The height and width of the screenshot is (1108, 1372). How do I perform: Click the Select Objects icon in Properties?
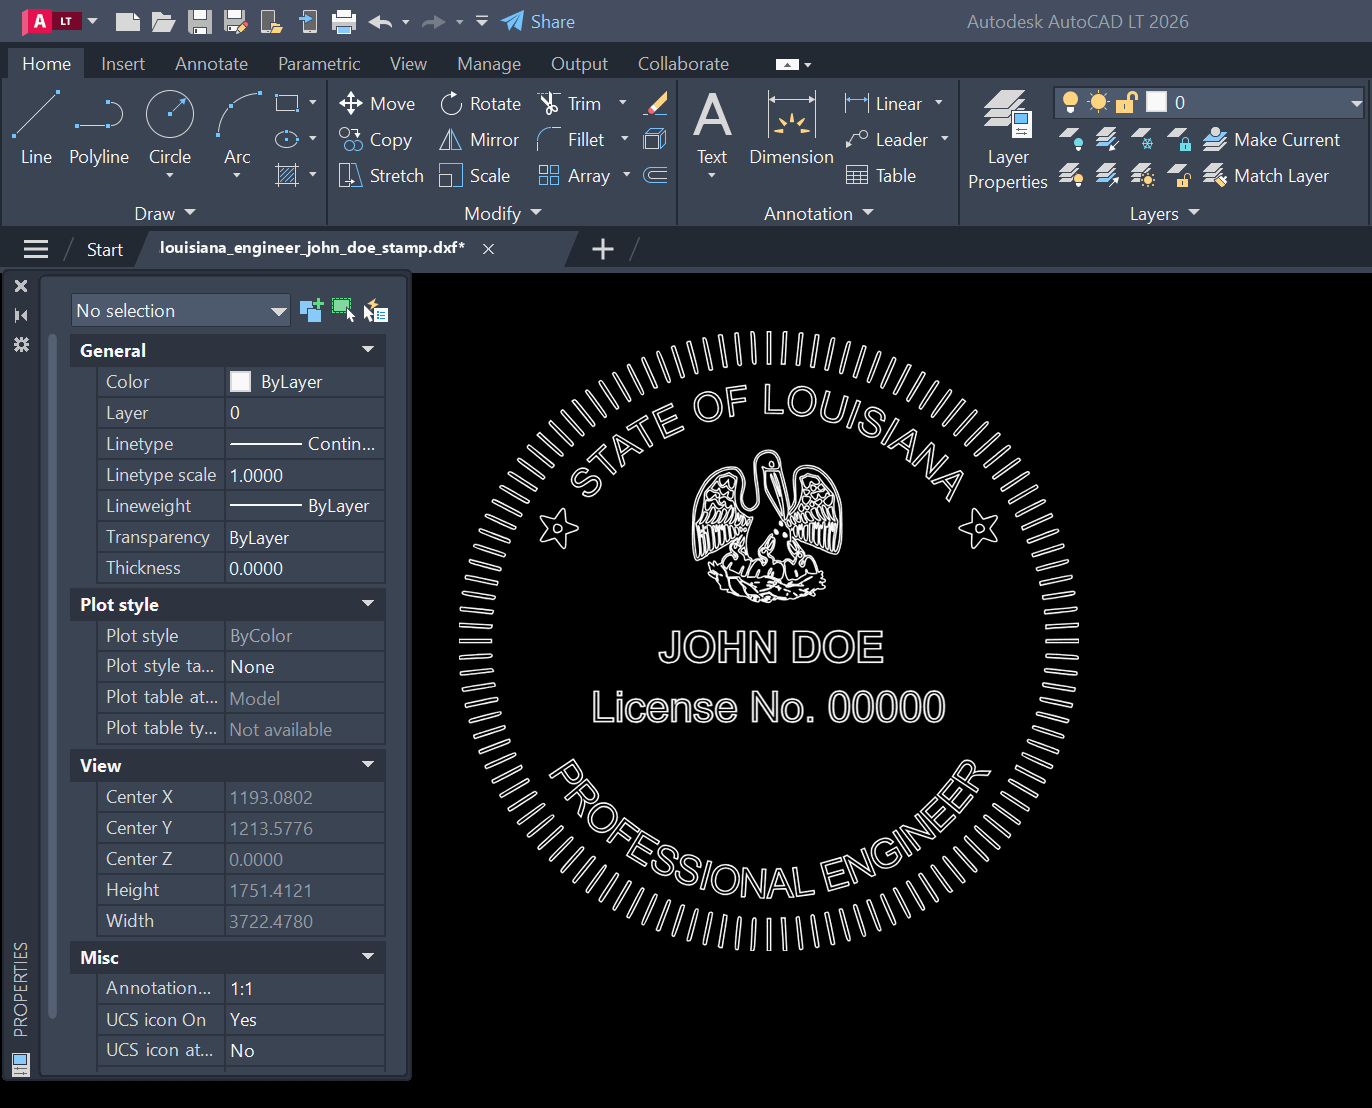343,310
